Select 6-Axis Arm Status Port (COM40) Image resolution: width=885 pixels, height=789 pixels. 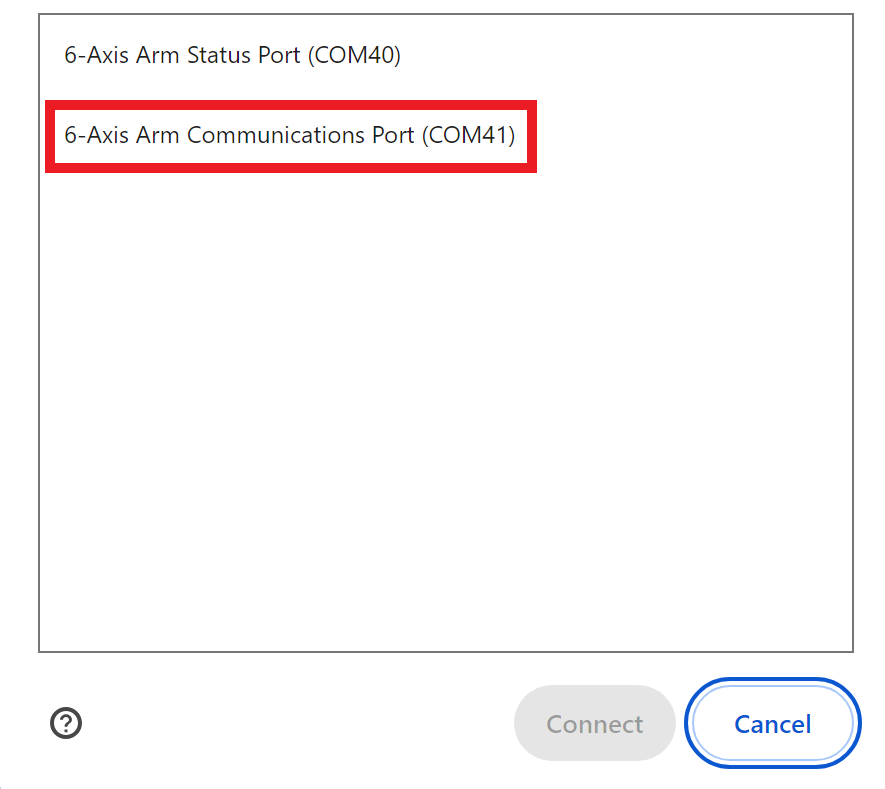pos(233,55)
